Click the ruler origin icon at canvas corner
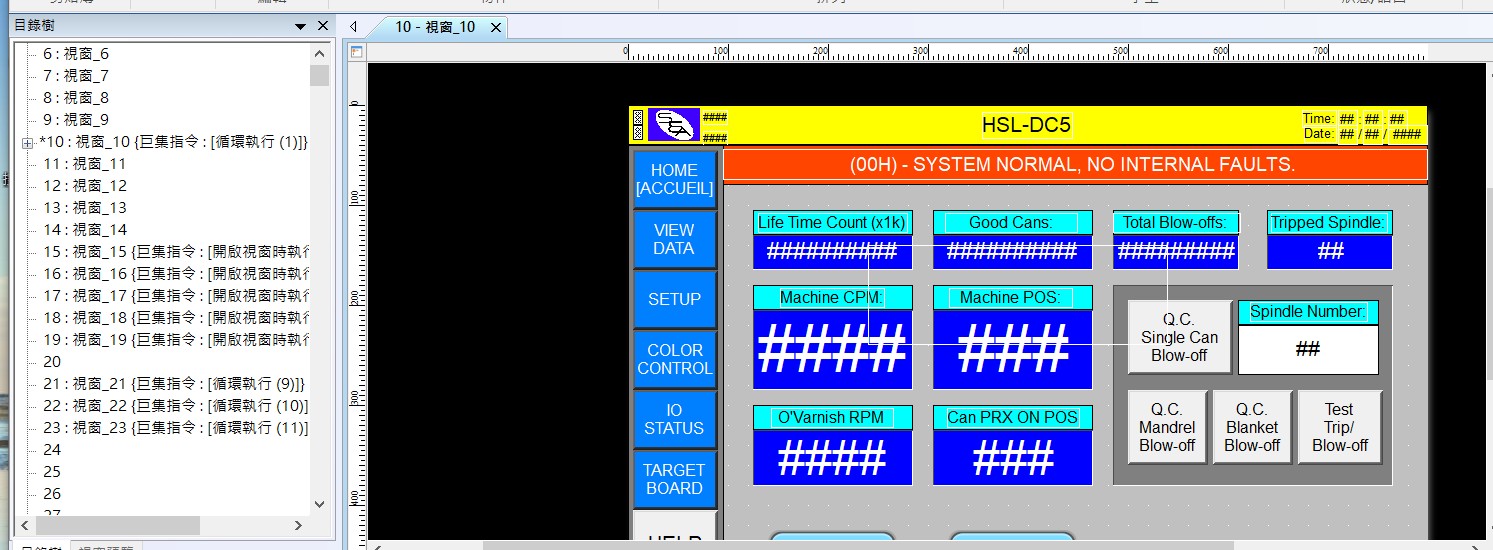Image resolution: width=1493 pixels, height=550 pixels. click(355, 52)
